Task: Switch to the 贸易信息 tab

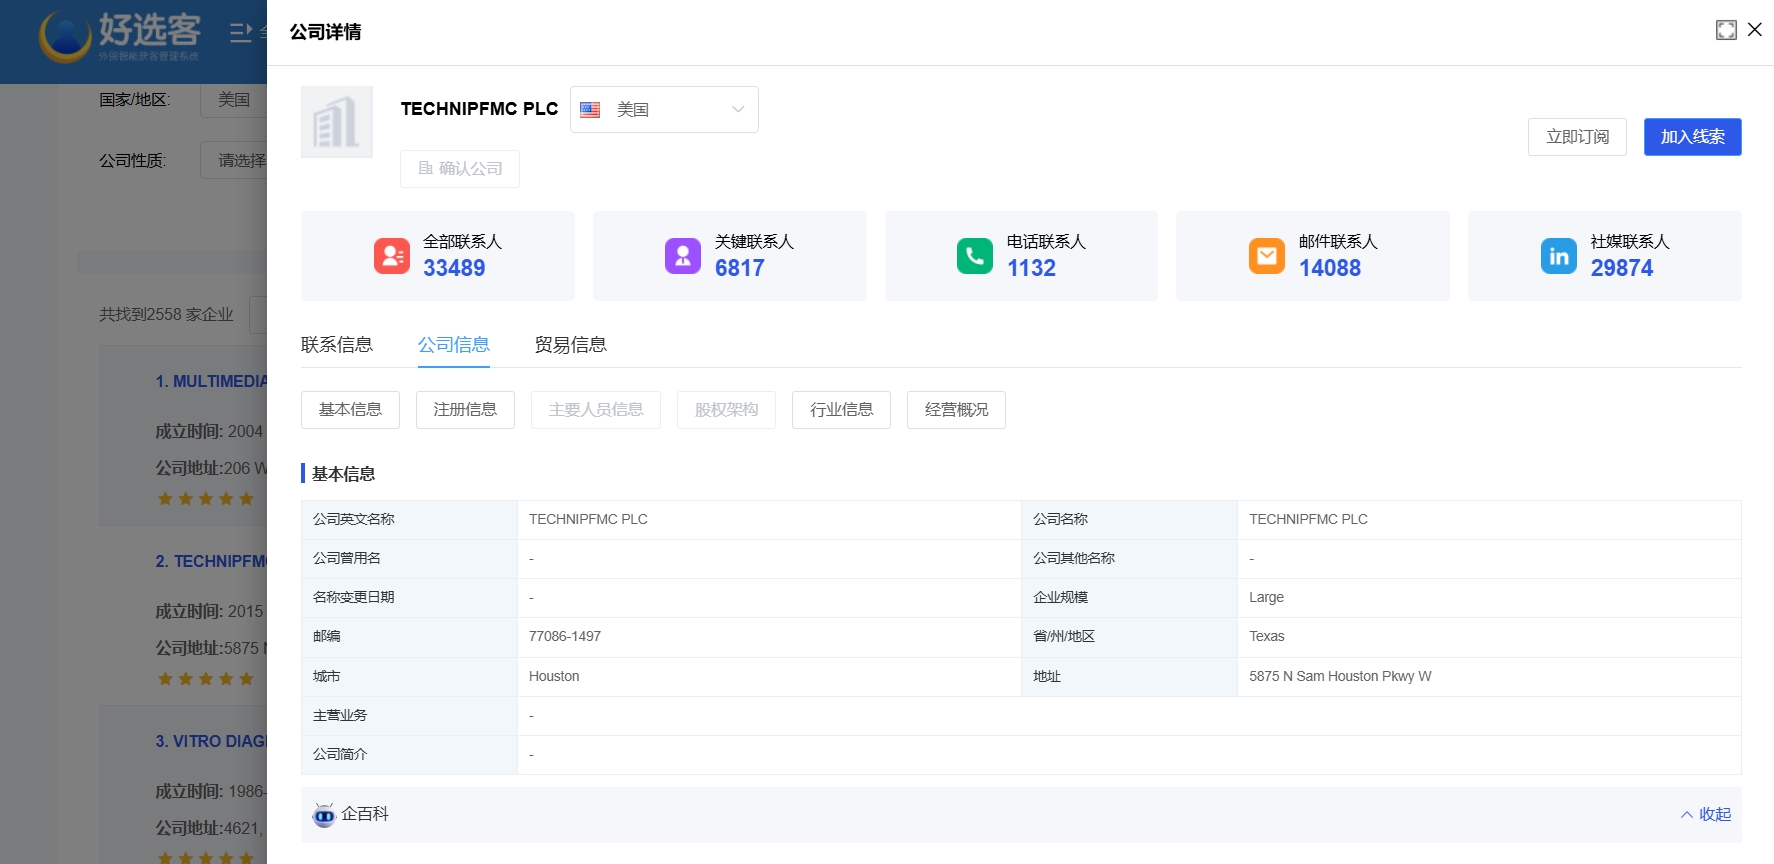Action: (x=571, y=345)
